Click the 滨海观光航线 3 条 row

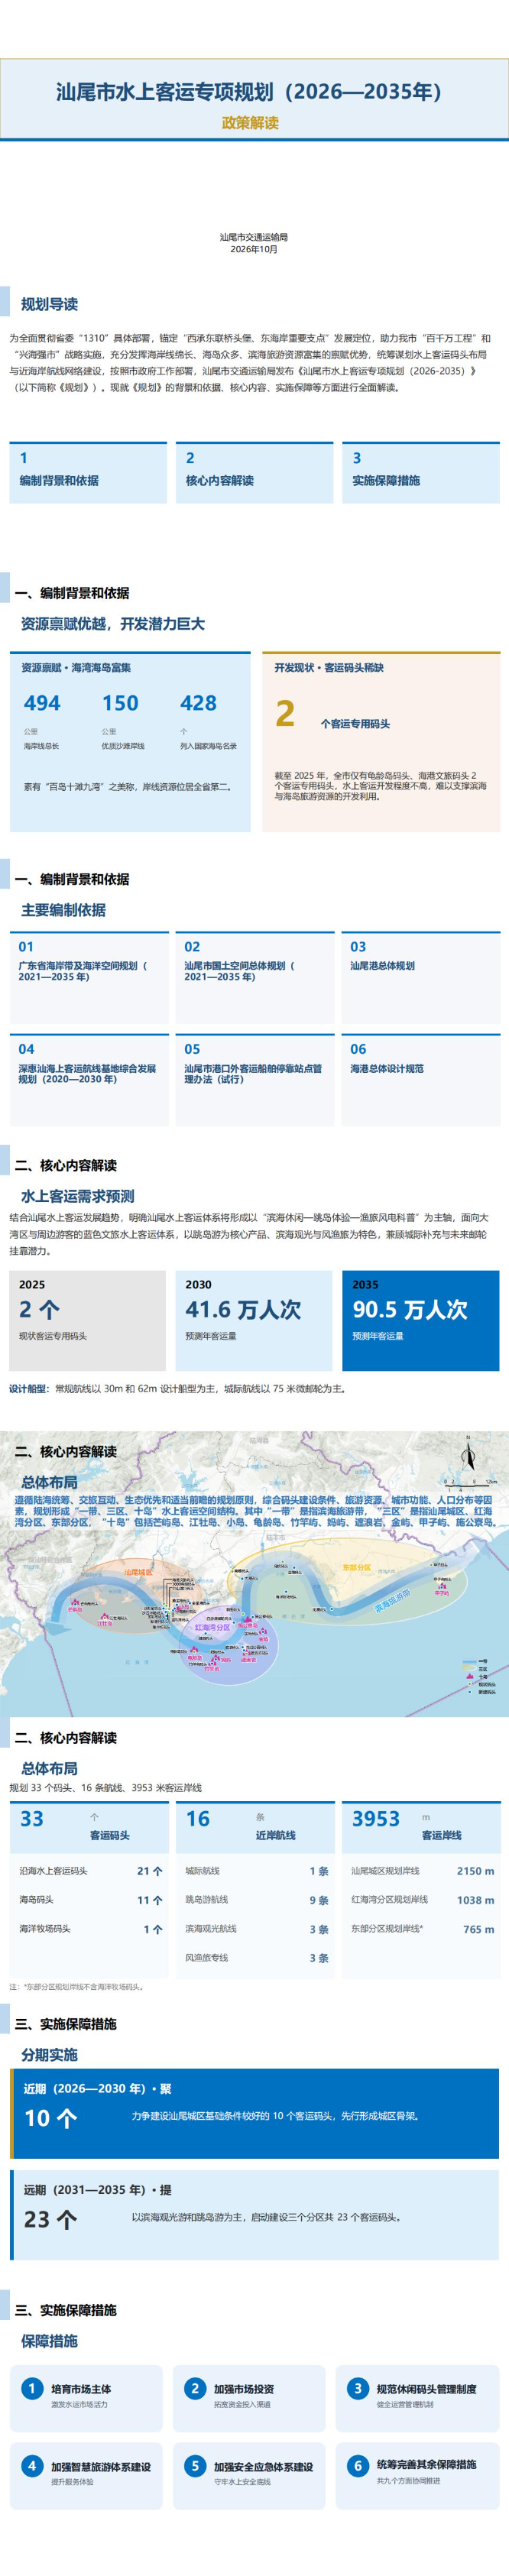256,1929
